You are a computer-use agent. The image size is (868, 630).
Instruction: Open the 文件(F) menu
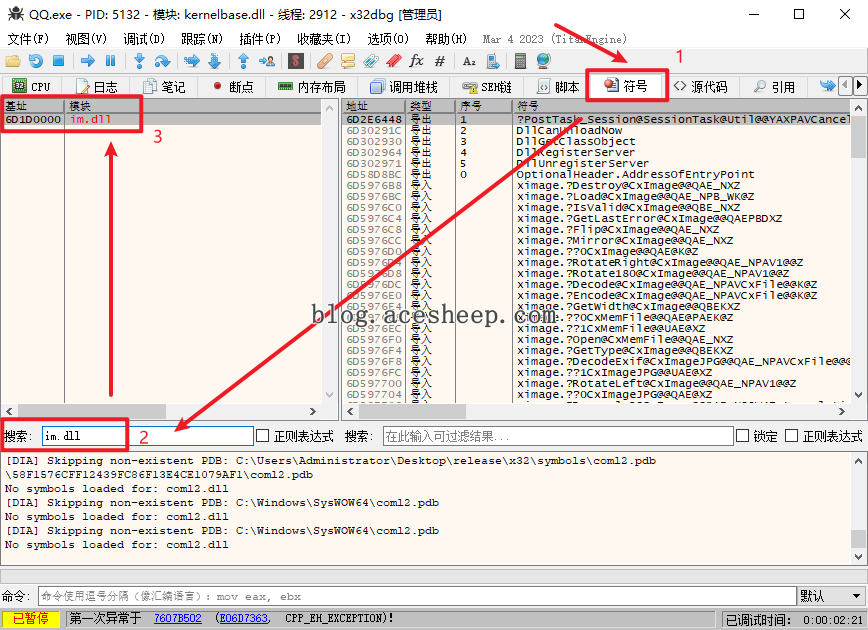click(28, 39)
